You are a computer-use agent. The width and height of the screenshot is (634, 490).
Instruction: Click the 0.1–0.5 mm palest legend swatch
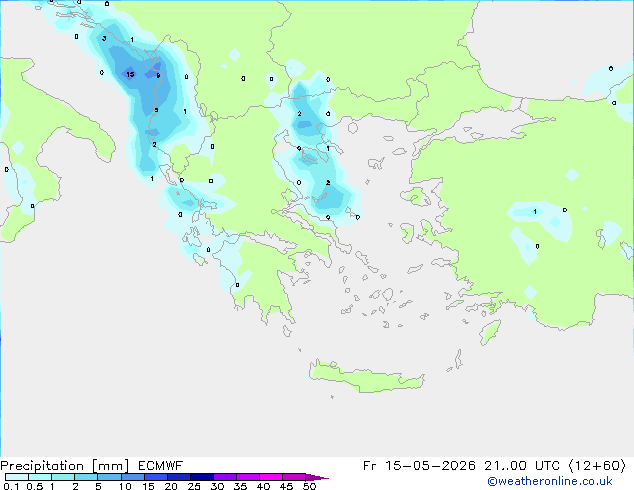[17, 477]
